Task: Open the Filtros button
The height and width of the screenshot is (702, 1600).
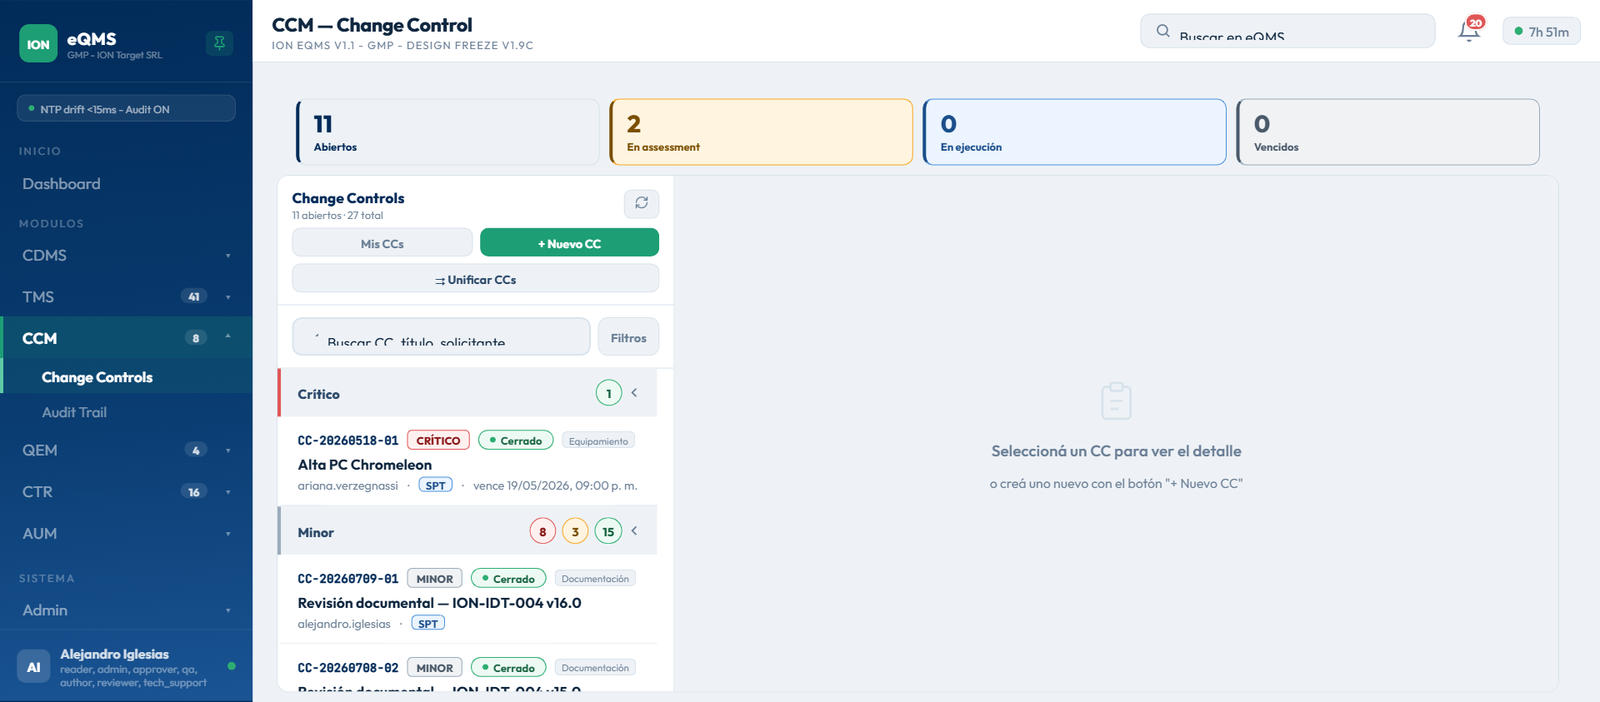Action: (x=628, y=337)
